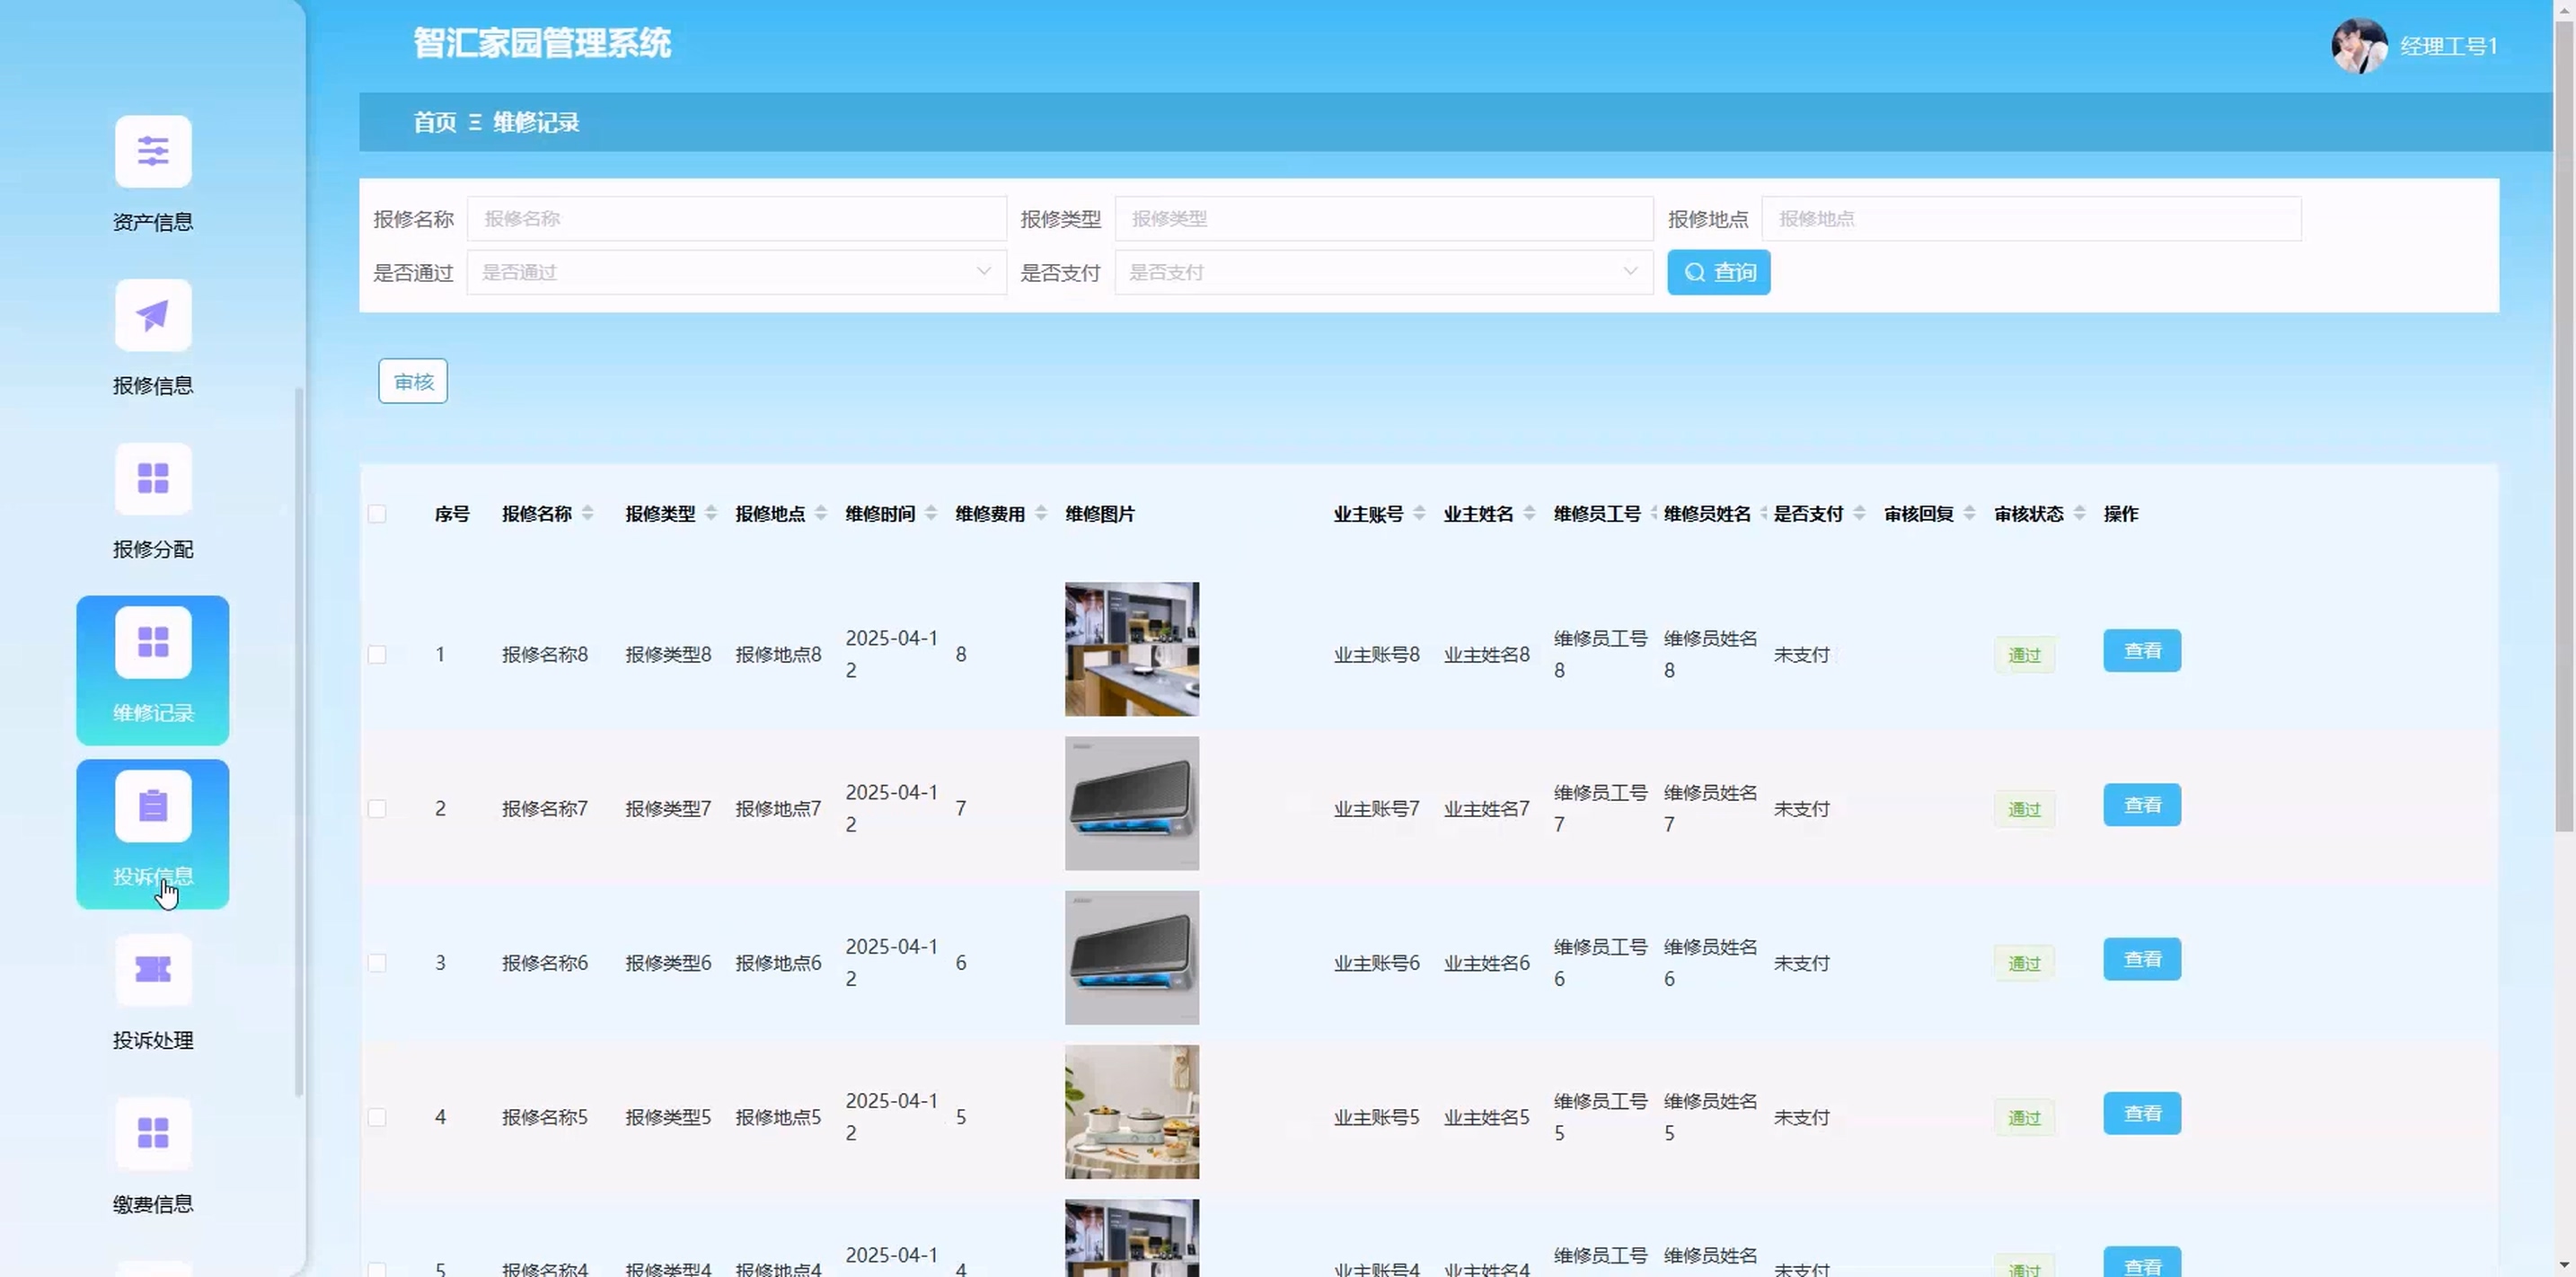2576x1277 pixels.
Task: Open the 资产信息 sidebar icon
Action: pyautogui.click(x=153, y=152)
